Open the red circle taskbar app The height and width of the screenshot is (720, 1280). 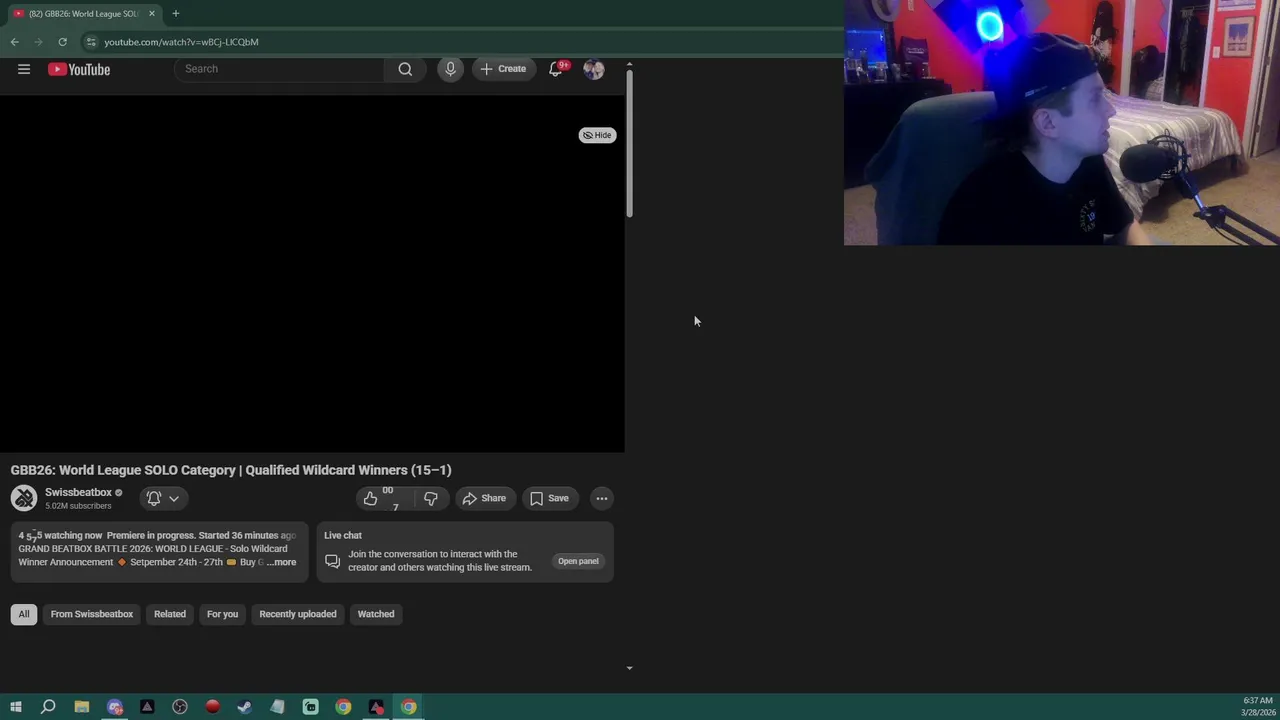(212, 707)
